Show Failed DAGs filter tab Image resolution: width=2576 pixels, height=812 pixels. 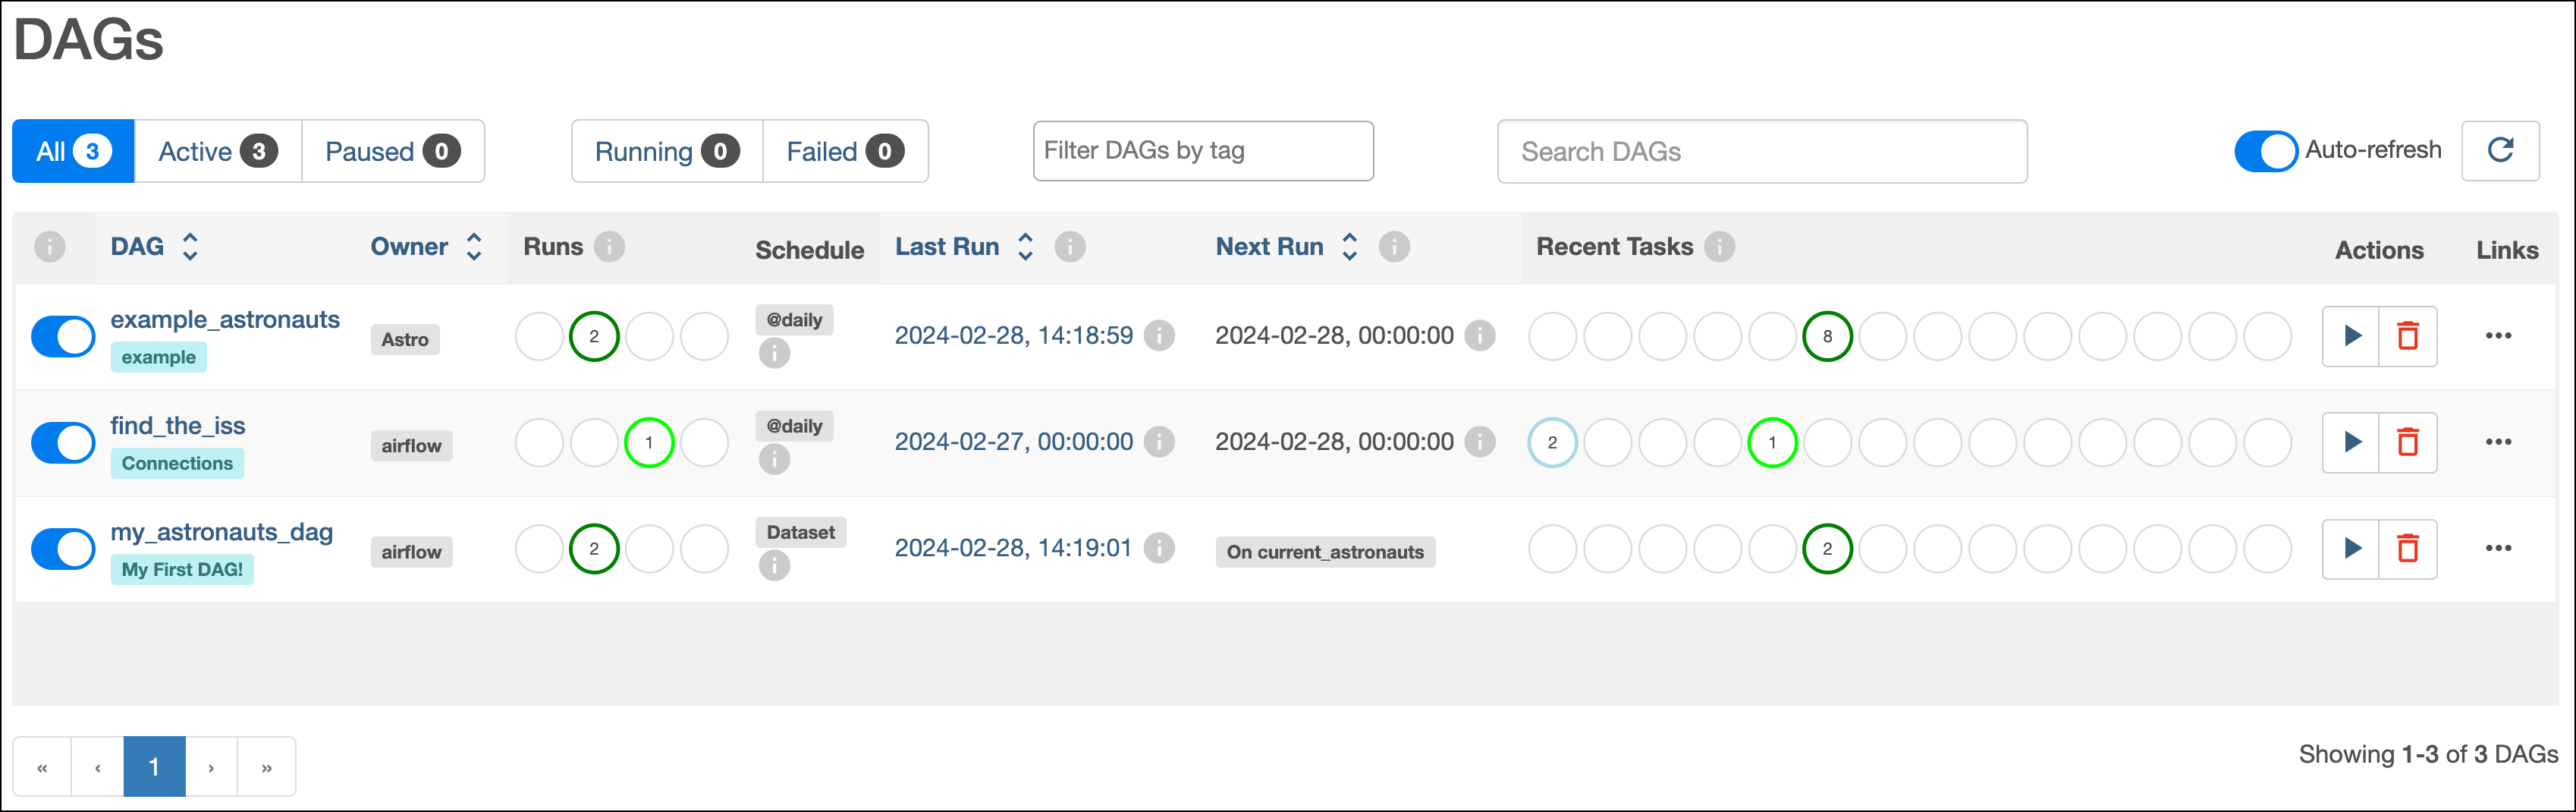(x=845, y=151)
